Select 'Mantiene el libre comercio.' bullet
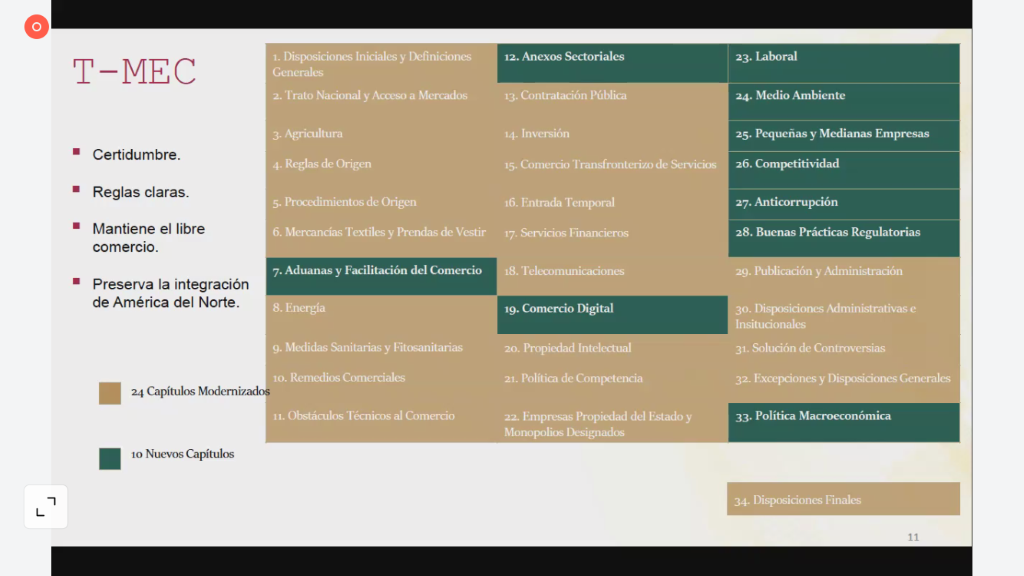1024x576 pixels. pyautogui.click(x=149, y=238)
